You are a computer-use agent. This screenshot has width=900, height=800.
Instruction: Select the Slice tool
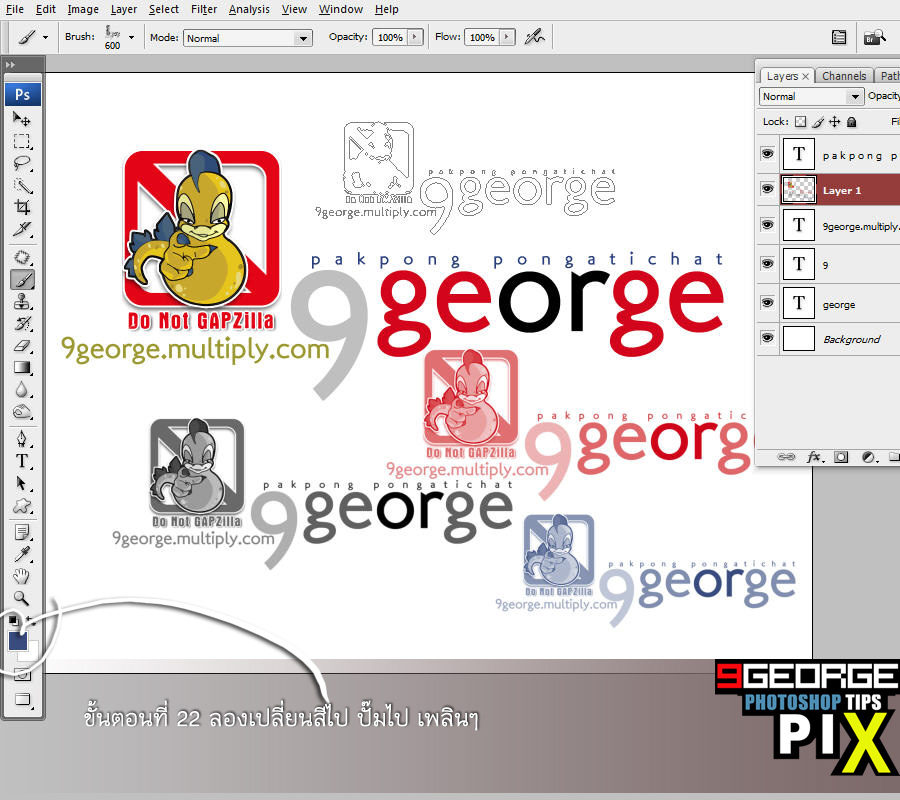click(x=22, y=229)
